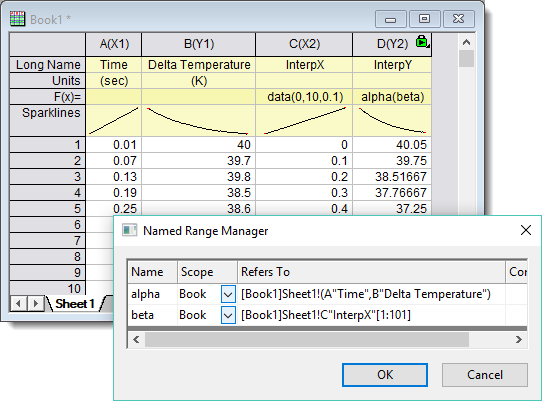542x401 pixels.
Task: Minimize the Book1 window
Action: (x=391, y=19)
